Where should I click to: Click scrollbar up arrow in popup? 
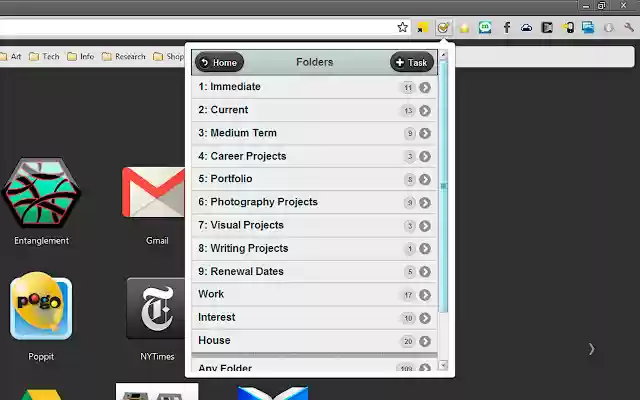(443, 55)
